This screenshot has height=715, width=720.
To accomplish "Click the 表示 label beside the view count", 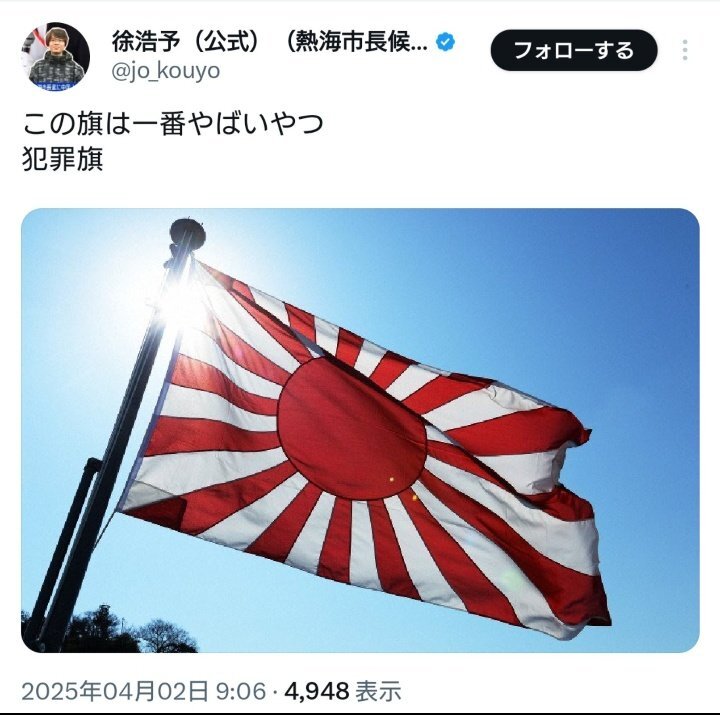I will pos(379,691).
